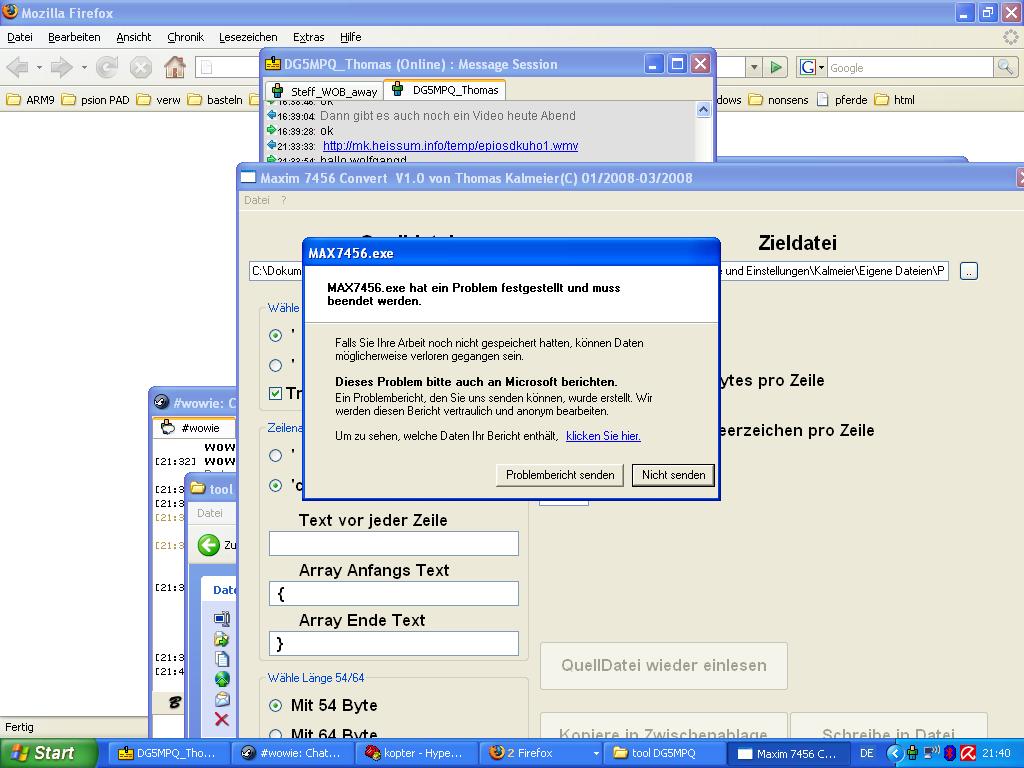Select the 'Mit 54 Byte' radio button
This screenshot has height=768, width=1024.
click(x=276, y=705)
